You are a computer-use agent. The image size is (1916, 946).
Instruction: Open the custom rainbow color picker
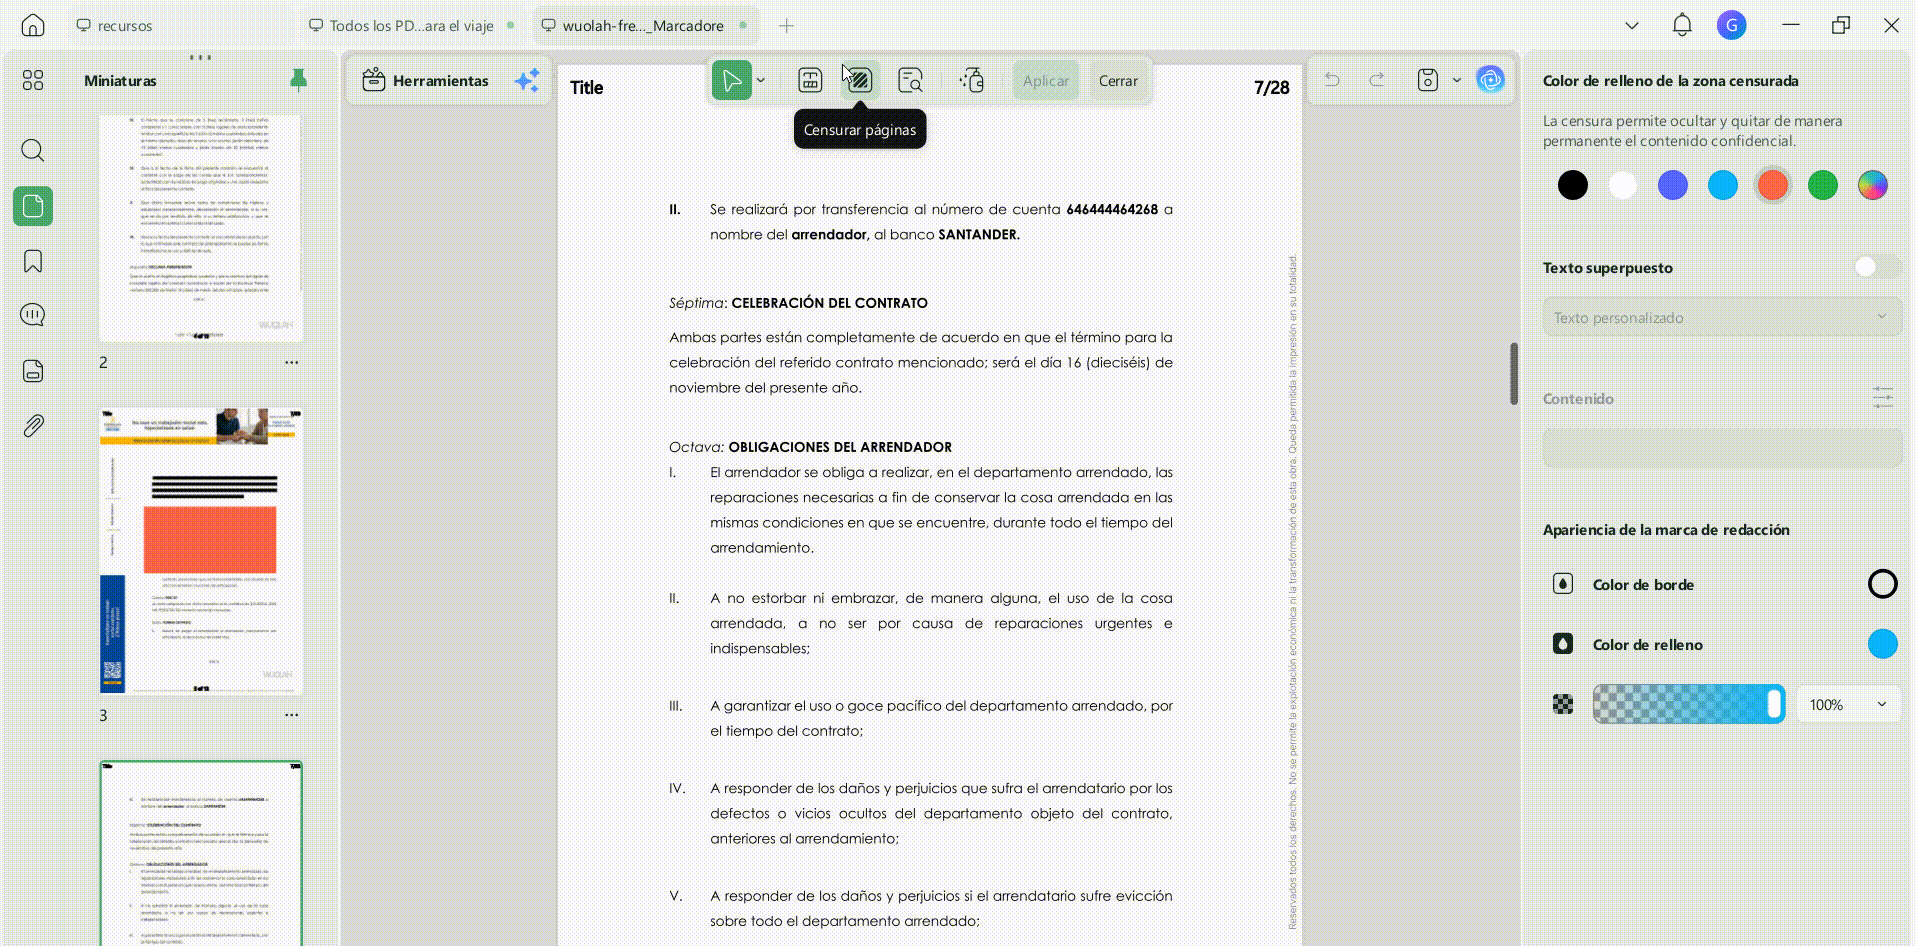point(1873,185)
